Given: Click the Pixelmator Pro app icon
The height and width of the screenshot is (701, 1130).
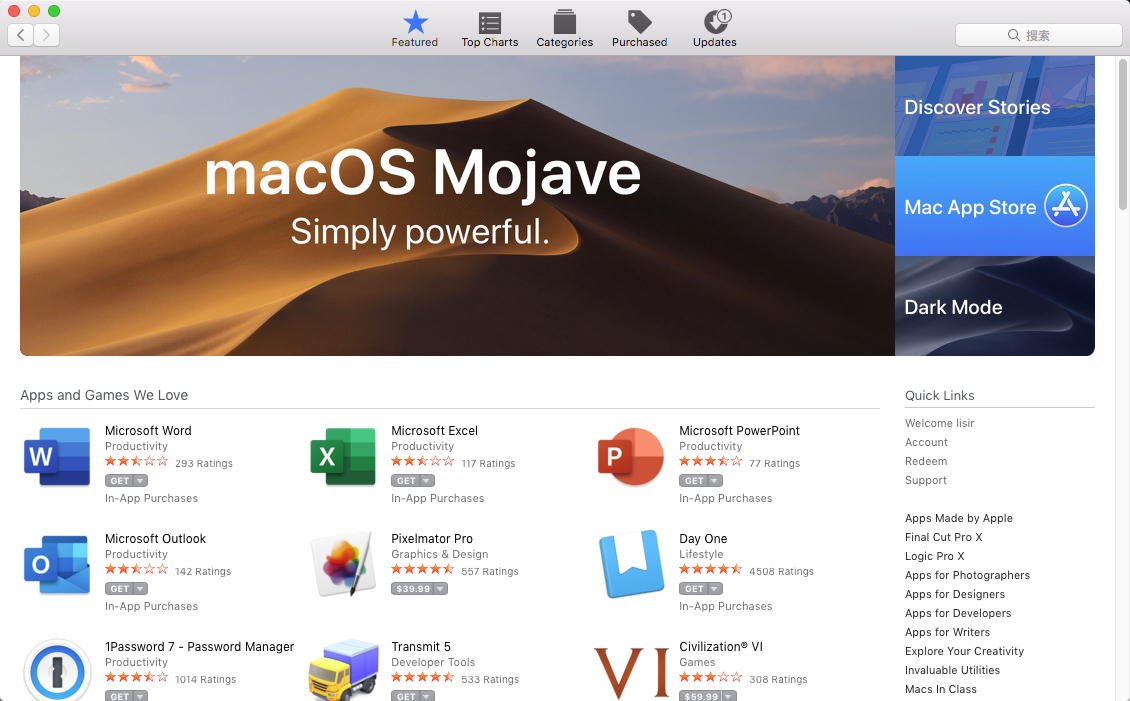Looking at the screenshot, I should (x=343, y=564).
